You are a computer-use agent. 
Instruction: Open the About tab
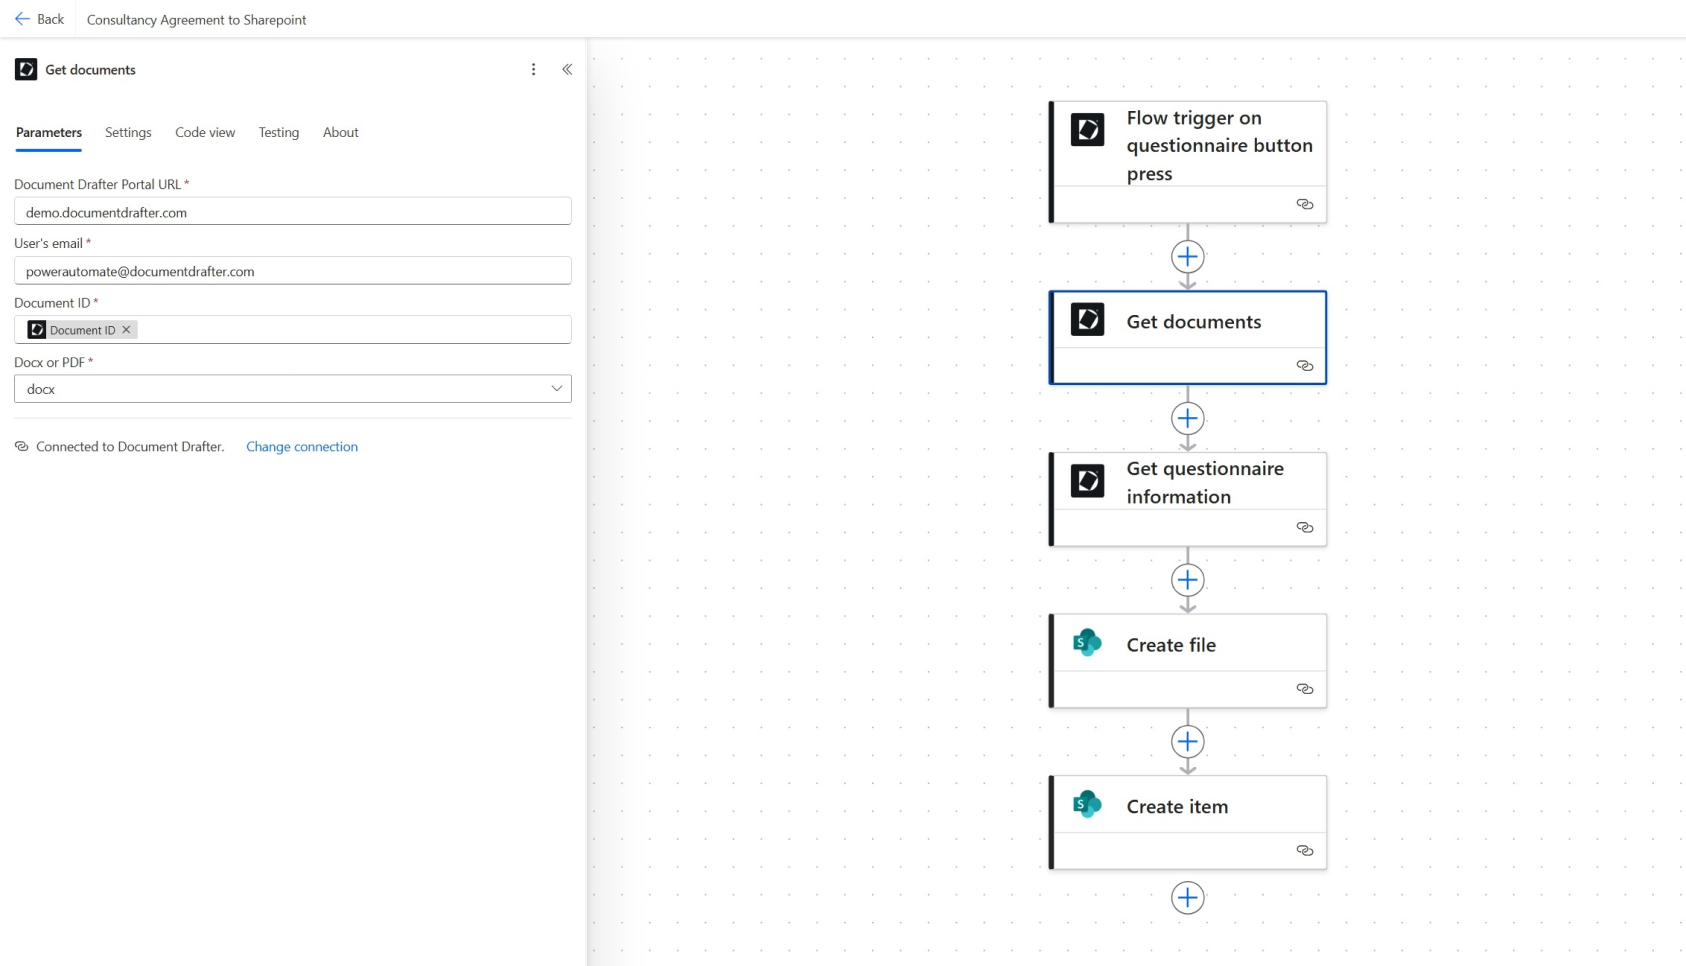(x=340, y=132)
